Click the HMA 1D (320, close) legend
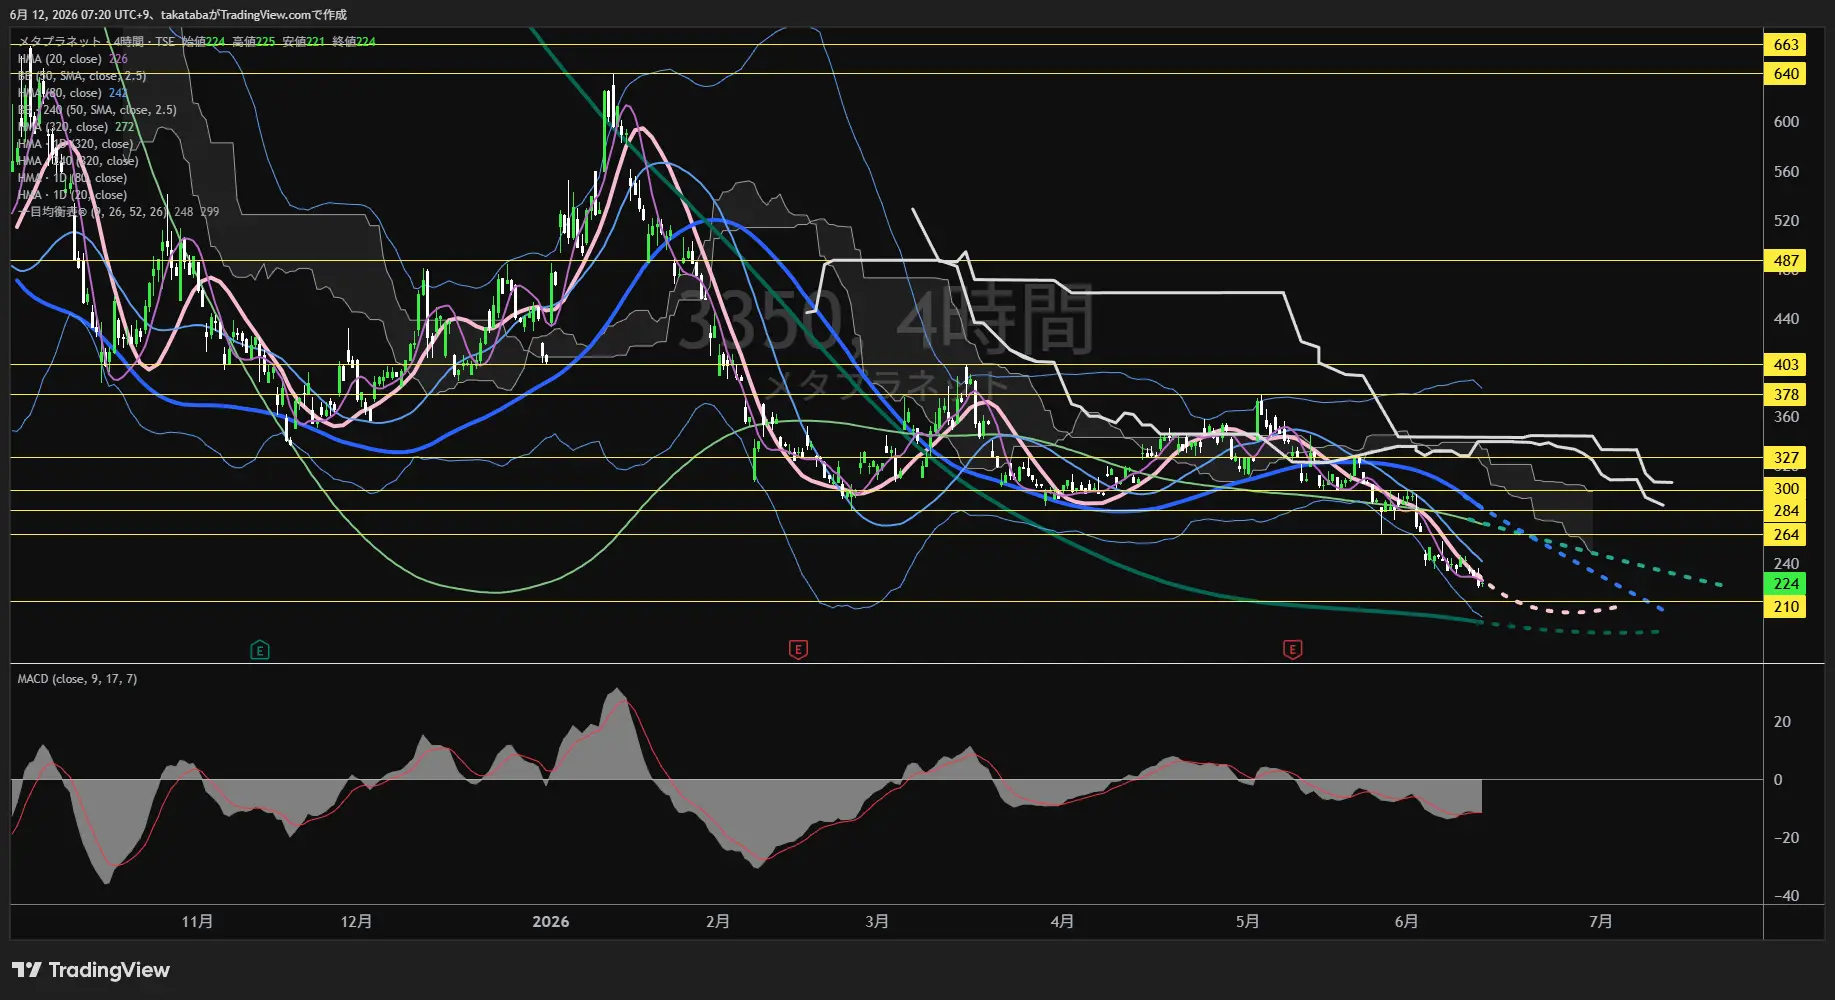 pyautogui.click(x=75, y=144)
